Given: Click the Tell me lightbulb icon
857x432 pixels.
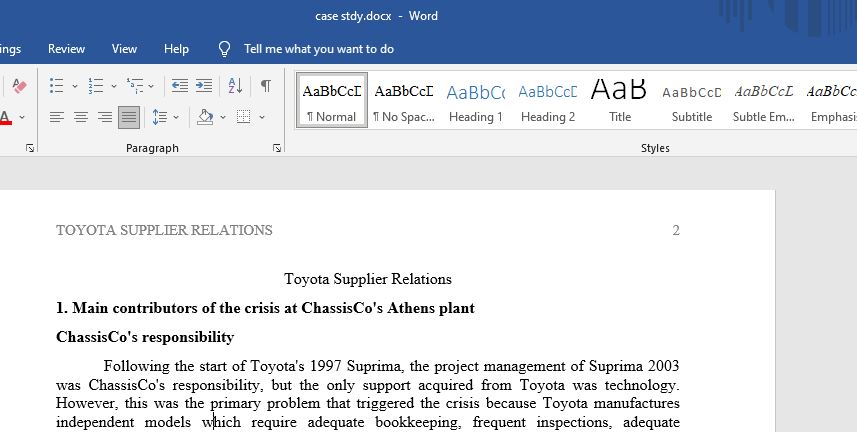Looking at the screenshot, I should click(224, 49).
